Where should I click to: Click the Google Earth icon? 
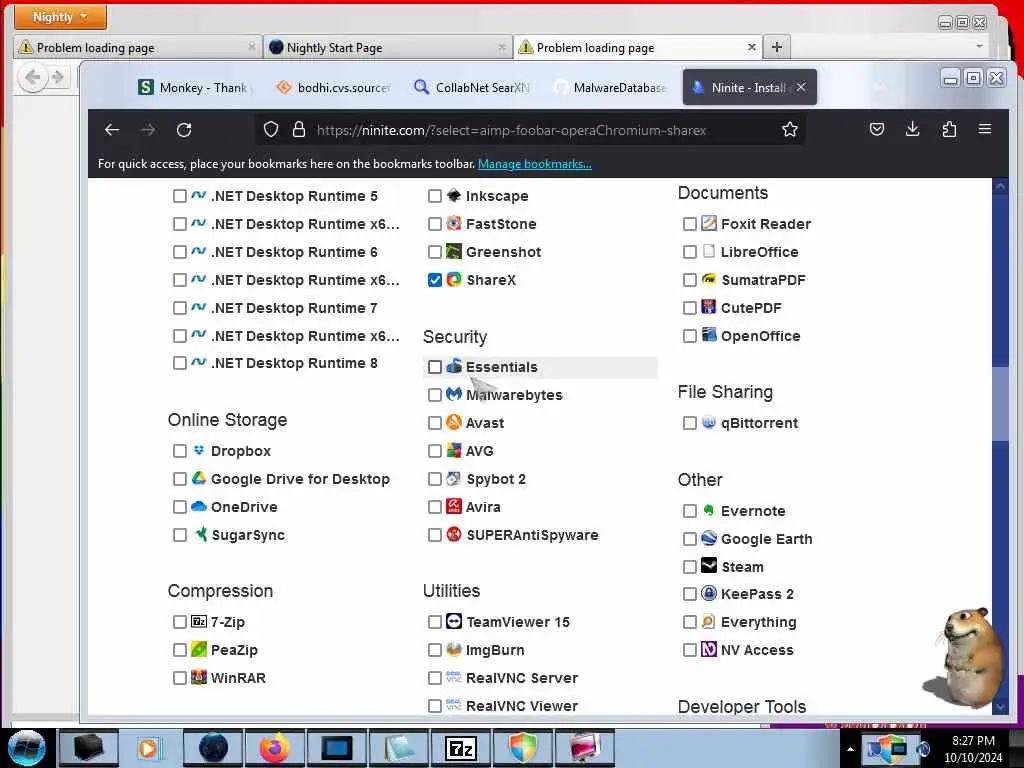click(x=709, y=538)
